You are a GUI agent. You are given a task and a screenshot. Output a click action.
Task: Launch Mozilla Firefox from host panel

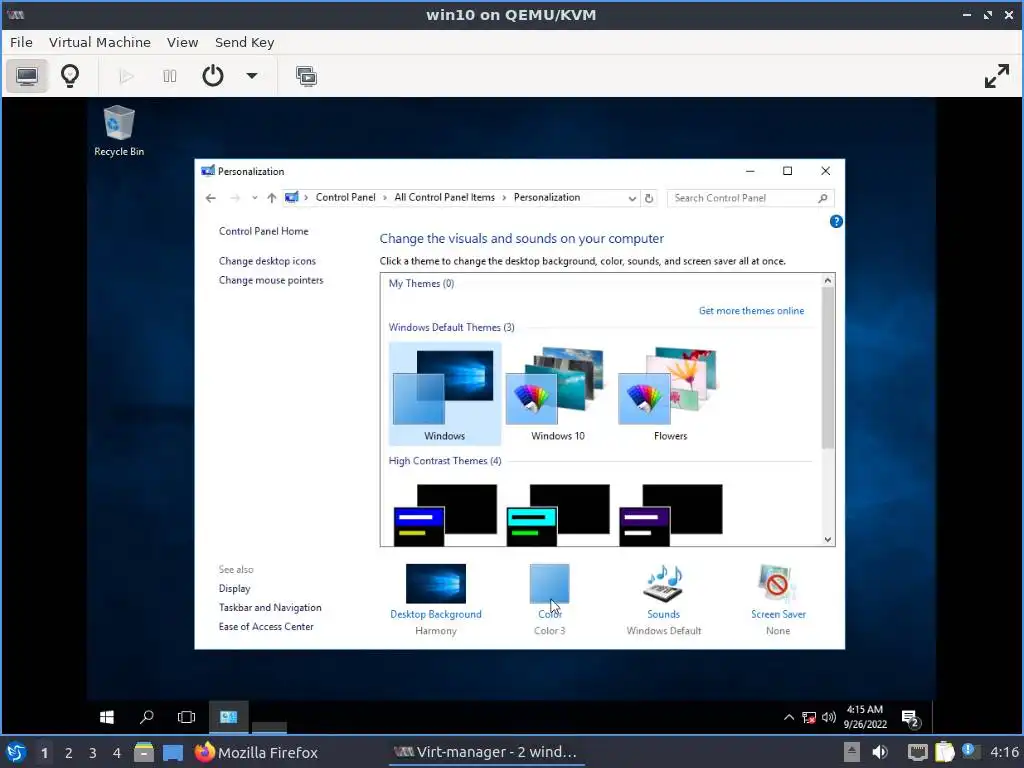click(256, 752)
